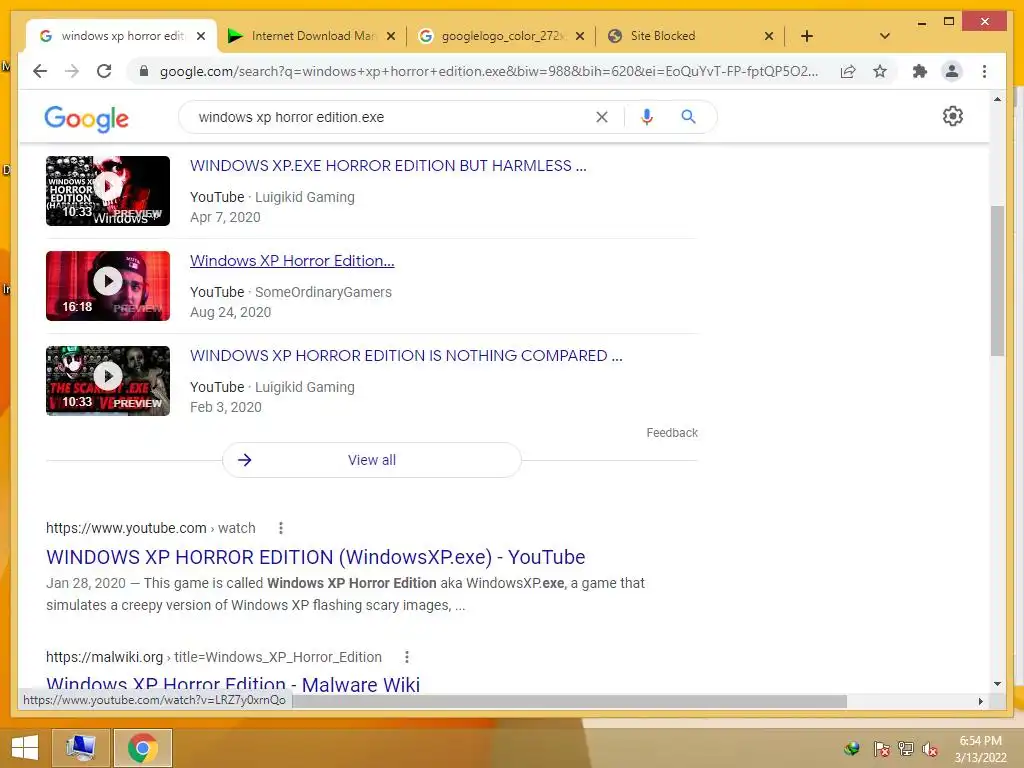Open the HORROR EDITION BUT HARMLESS video link
The height and width of the screenshot is (768, 1024).
[388, 166]
